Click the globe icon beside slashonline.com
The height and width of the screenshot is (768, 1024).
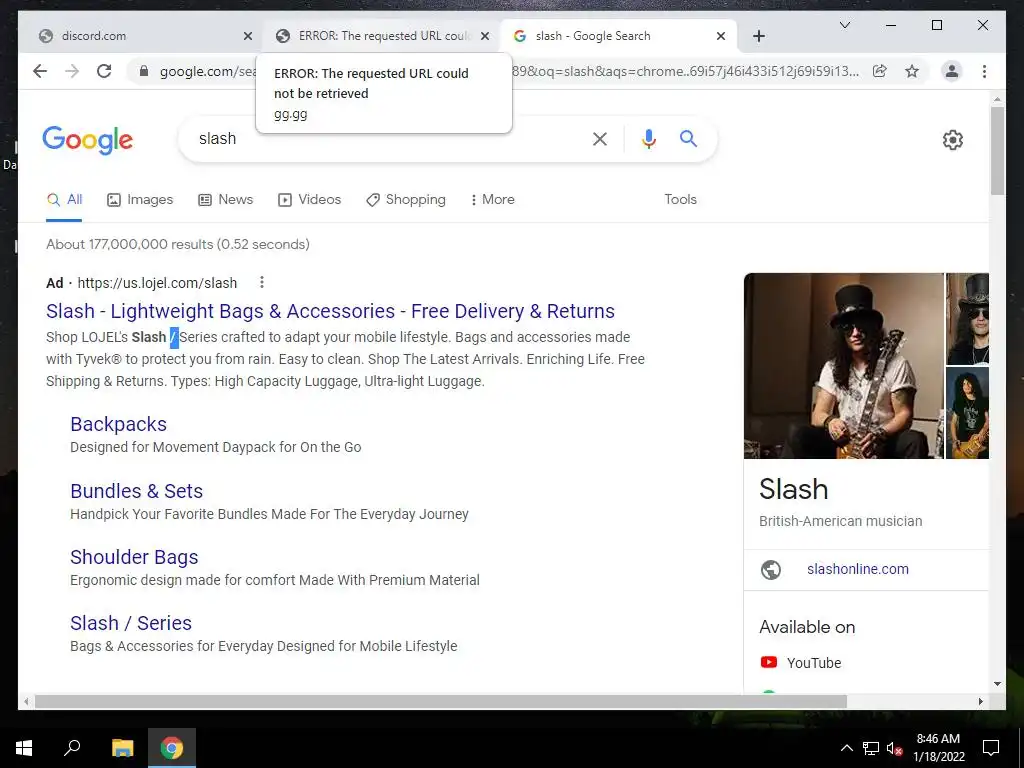(x=771, y=569)
